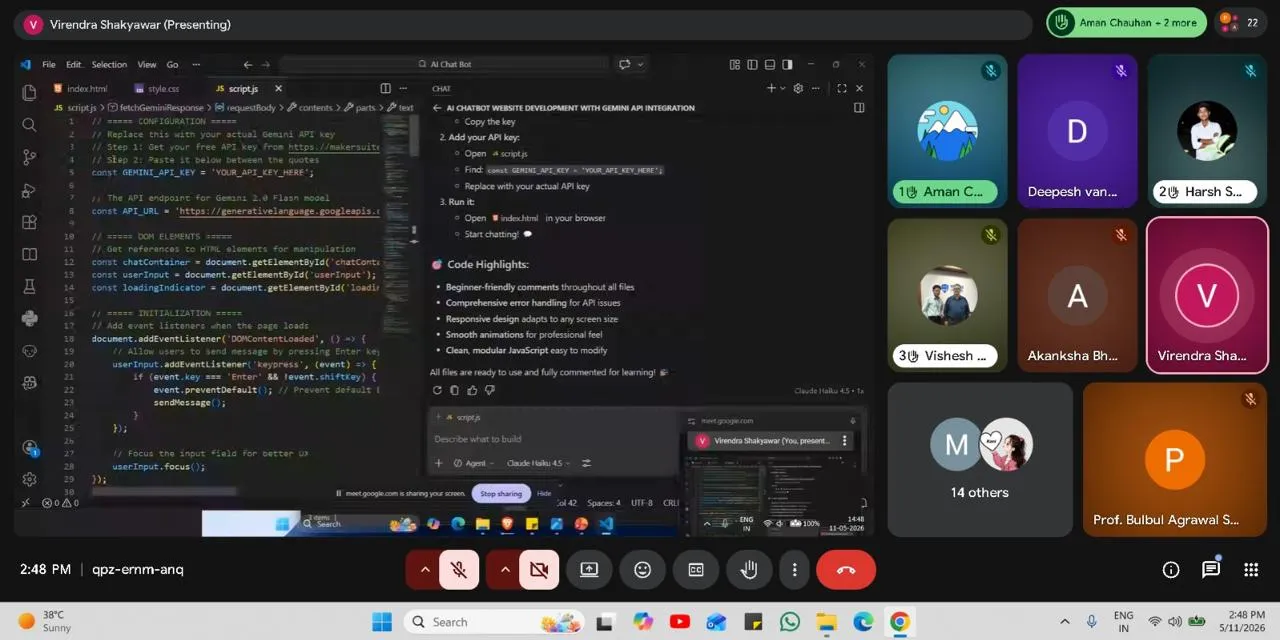Open Accounts icon with badge in VS Code

[29, 448]
